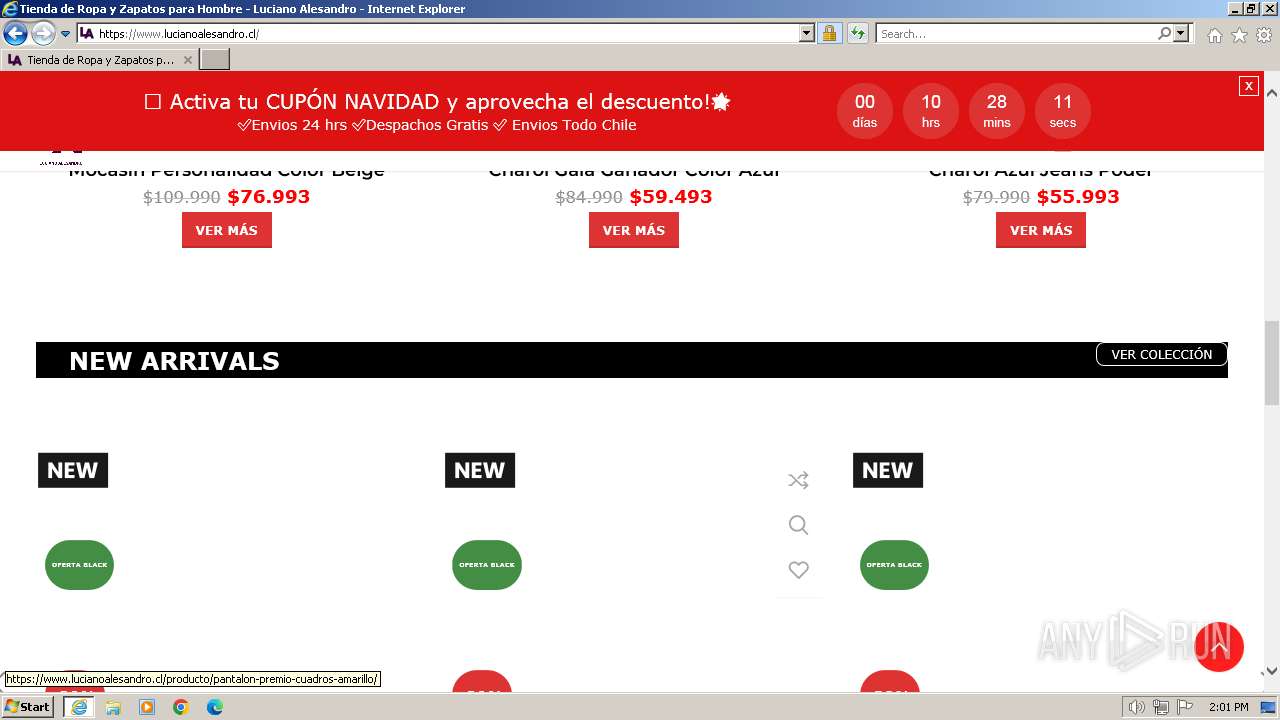This screenshot has height=720, width=1280.
Task: Expand the address bar autocomplete dropdown
Action: [x=807, y=33]
